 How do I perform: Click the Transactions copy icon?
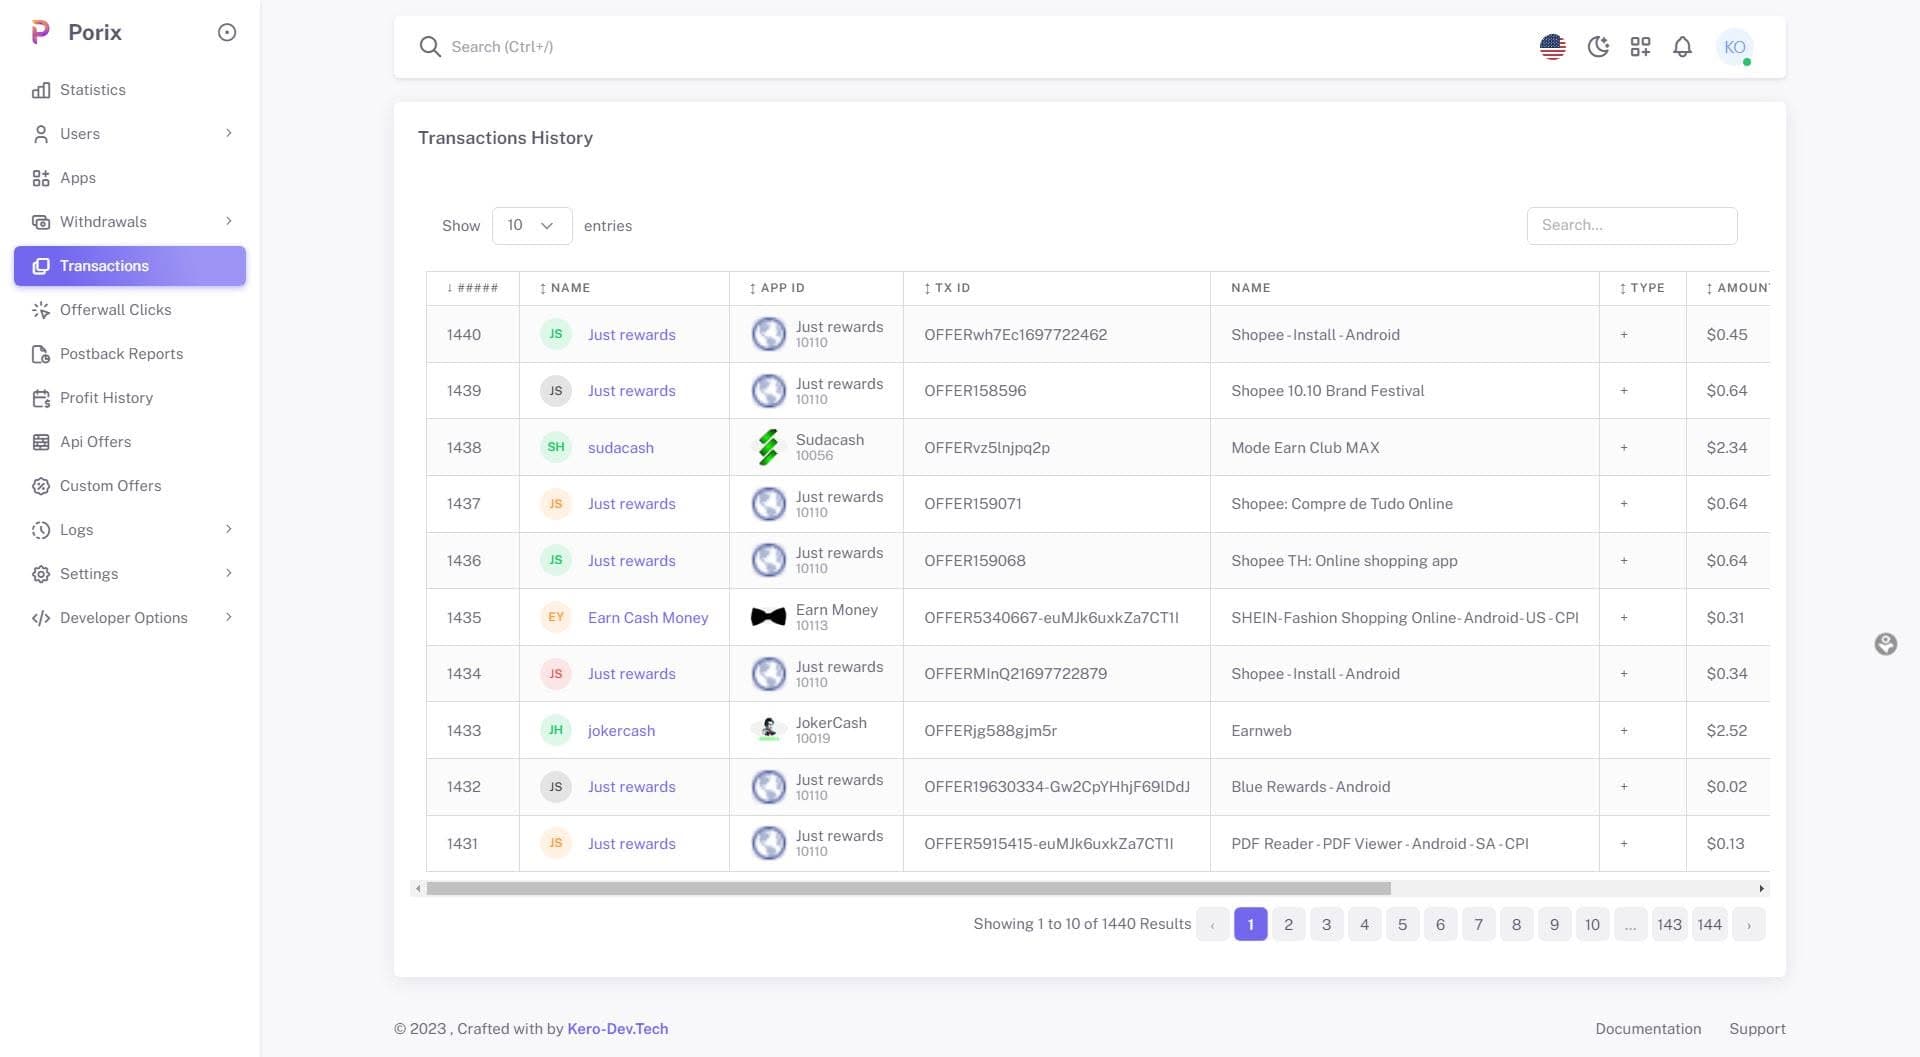tap(41, 266)
